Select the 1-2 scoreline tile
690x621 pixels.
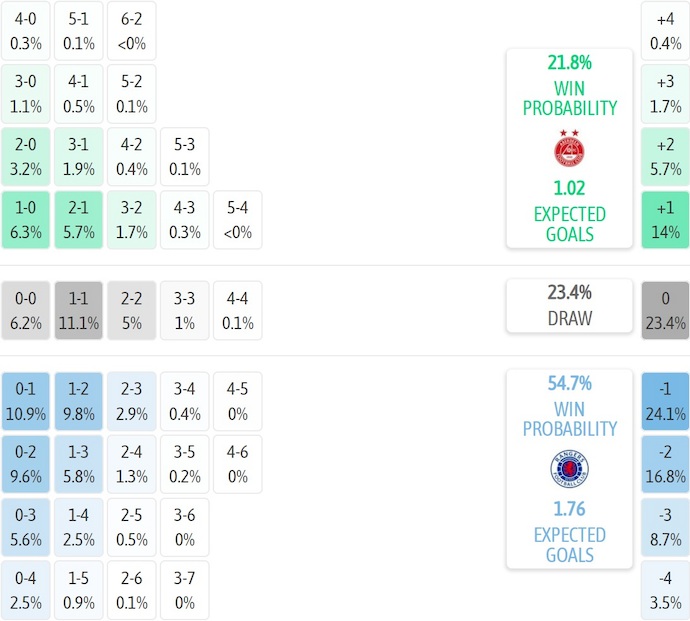pos(79,400)
